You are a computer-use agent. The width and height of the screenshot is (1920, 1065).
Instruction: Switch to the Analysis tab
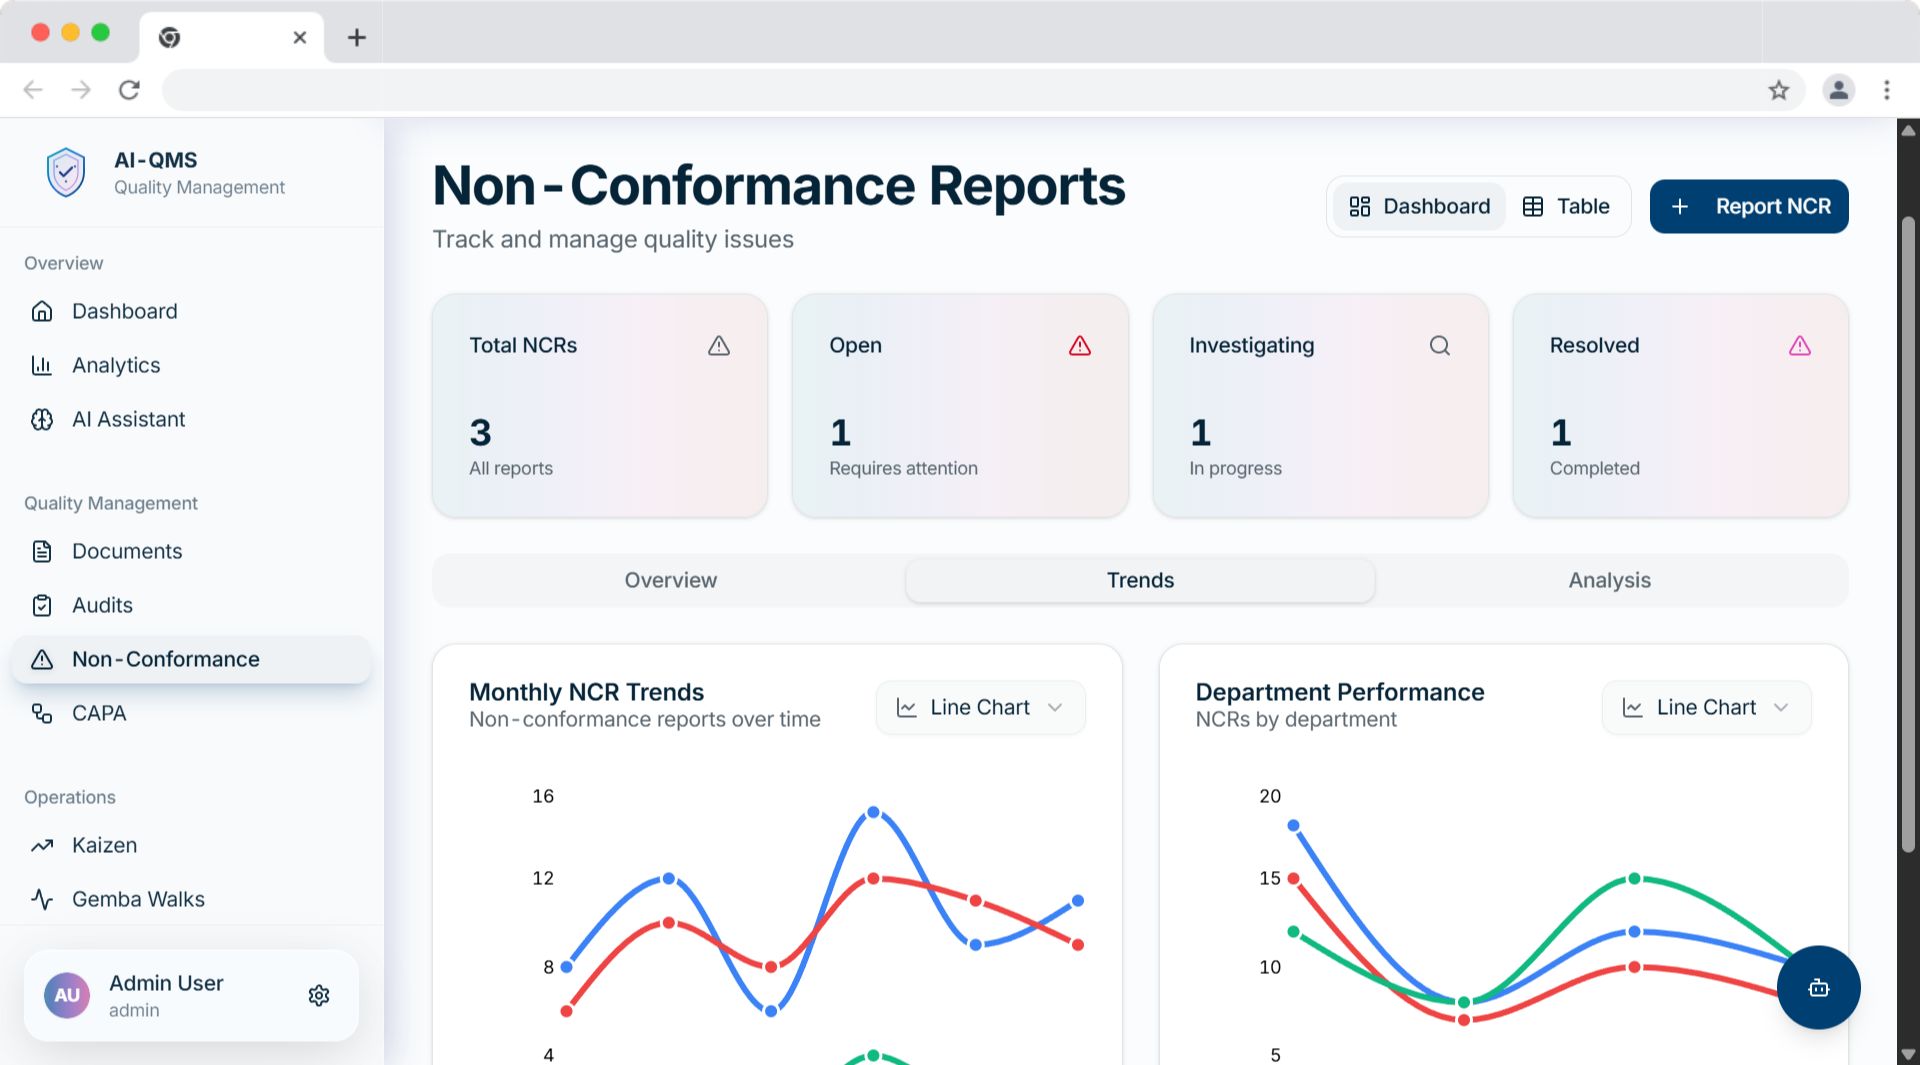pyautogui.click(x=1610, y=580)
